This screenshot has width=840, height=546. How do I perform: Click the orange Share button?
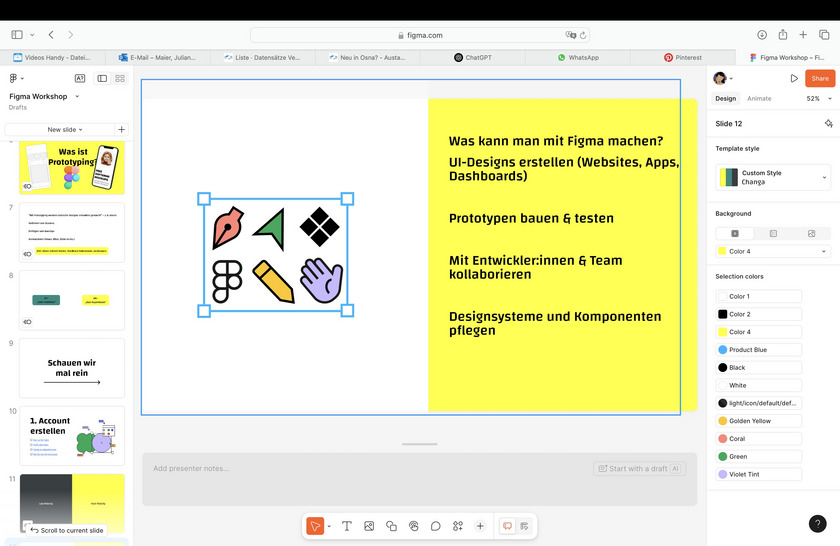point(820,78)
